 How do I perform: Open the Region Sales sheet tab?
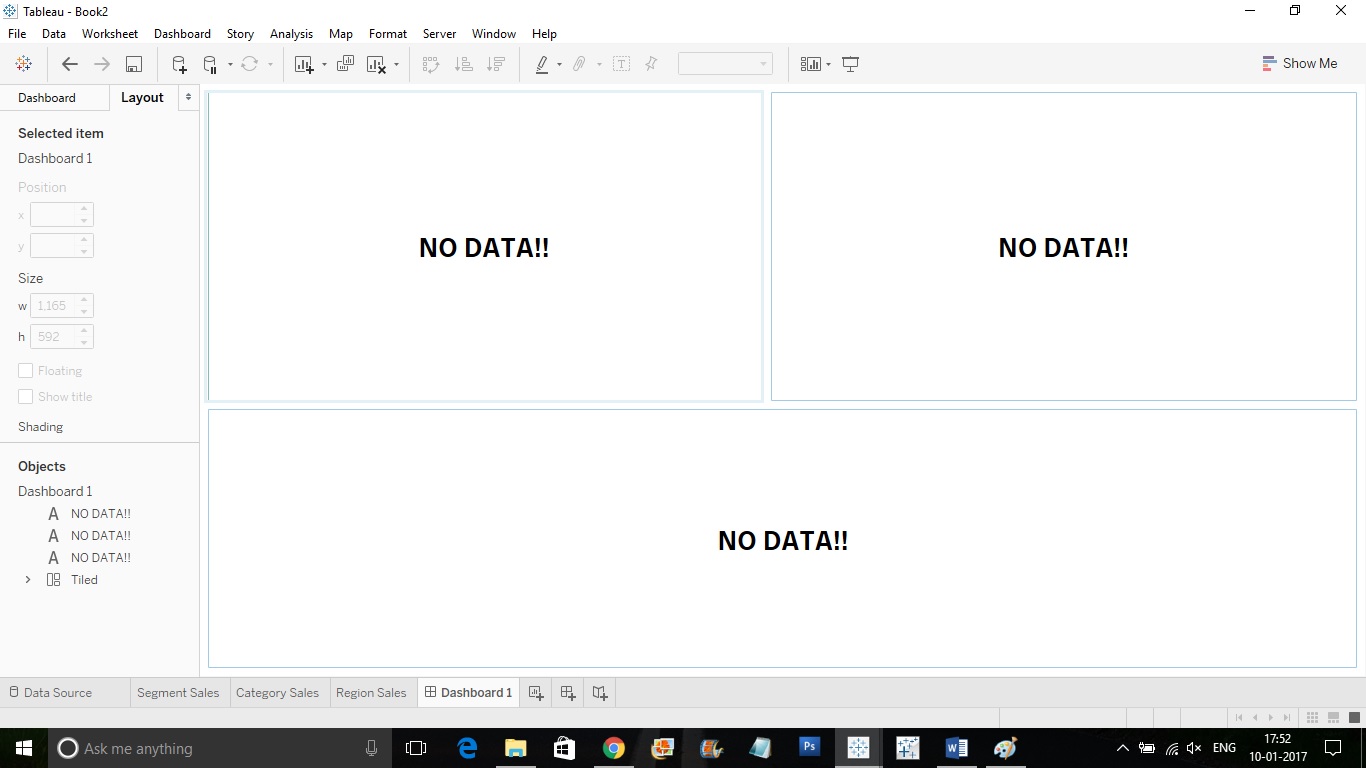pyautogui.click(x=371, y=692)
